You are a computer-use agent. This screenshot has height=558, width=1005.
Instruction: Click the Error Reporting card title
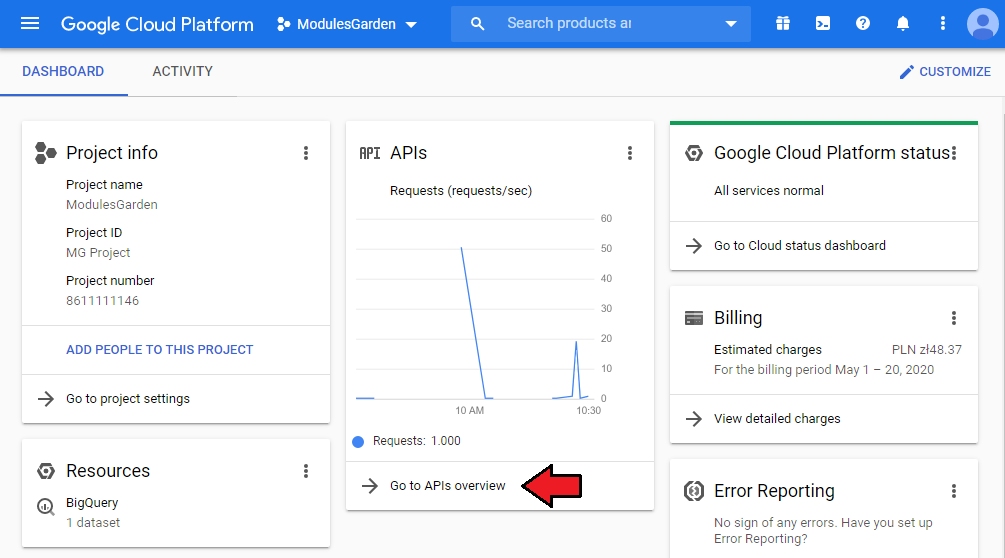774,491
